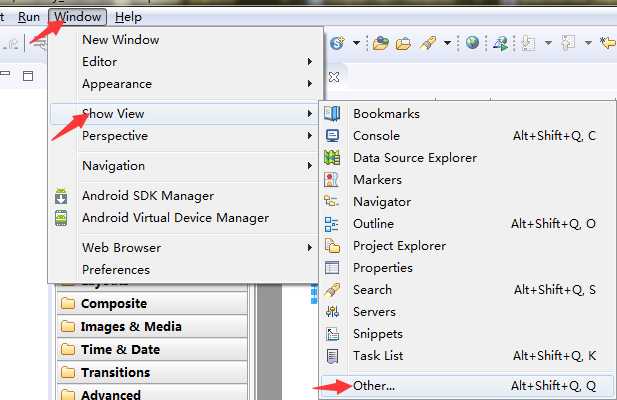
Task: Maximize the left panel view
Action: 28,76
